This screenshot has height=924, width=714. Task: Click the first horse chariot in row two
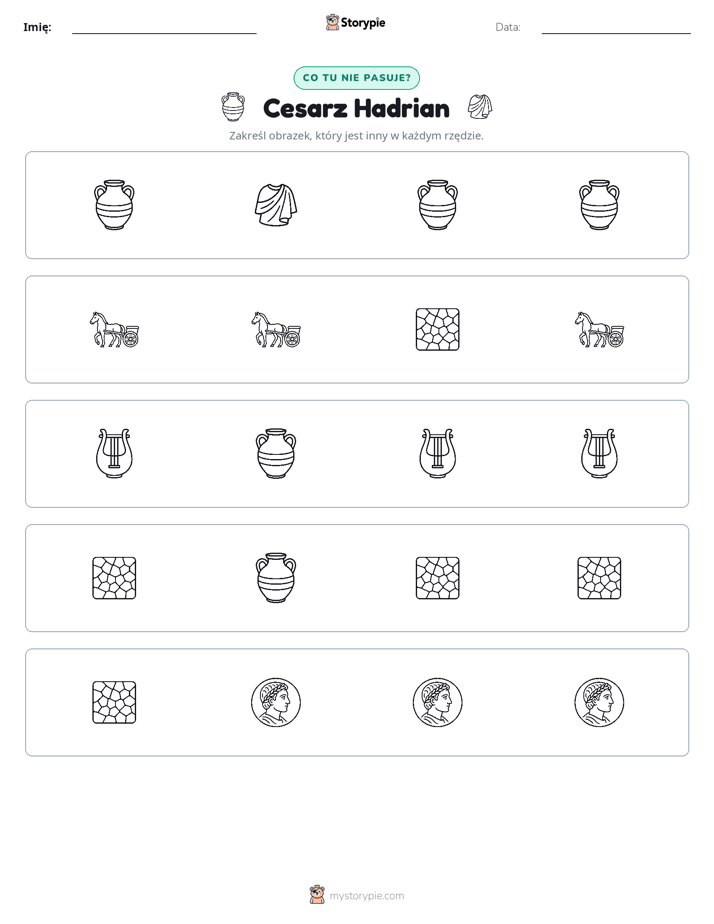[x=114, y=329]
